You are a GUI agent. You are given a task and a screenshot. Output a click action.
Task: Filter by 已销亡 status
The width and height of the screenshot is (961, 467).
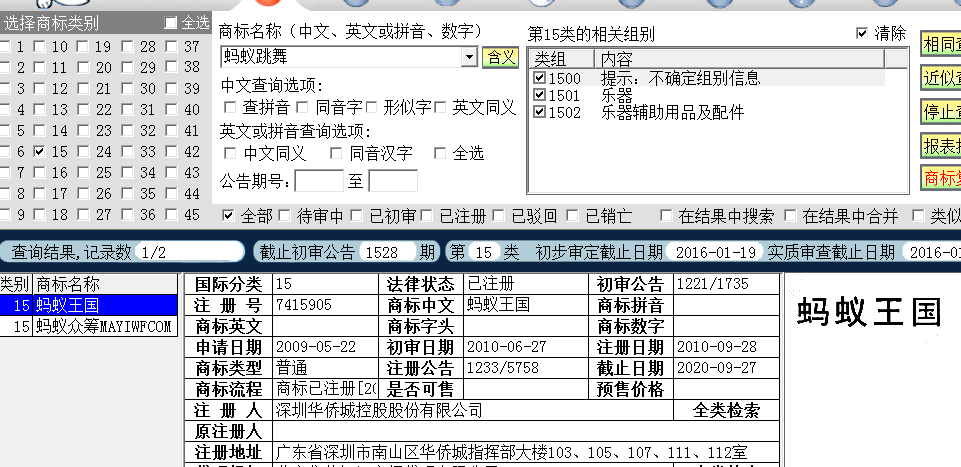[x=572, y=216]
